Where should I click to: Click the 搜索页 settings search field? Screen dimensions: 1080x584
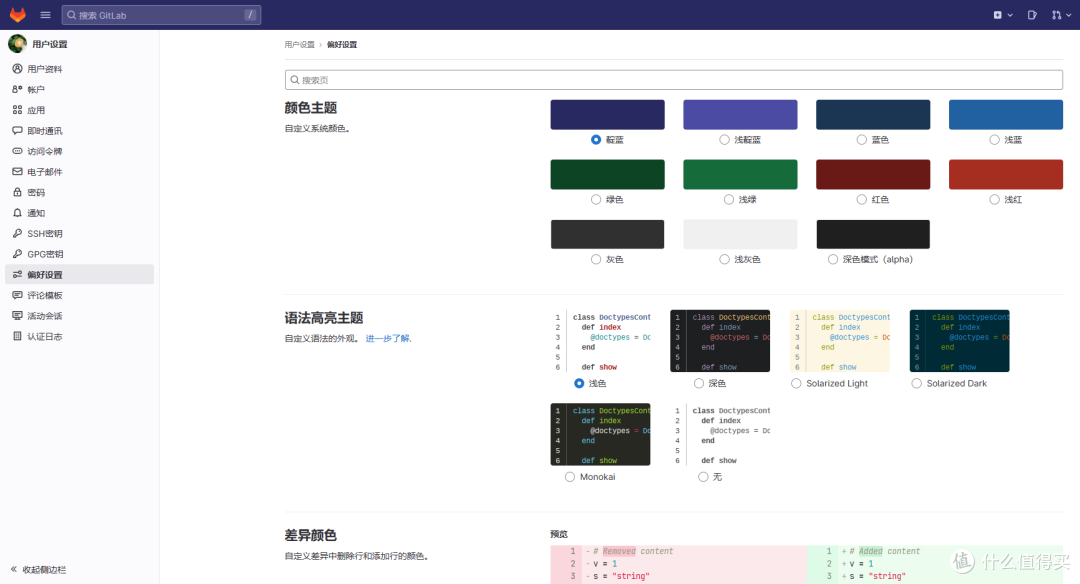click(674, 80)
